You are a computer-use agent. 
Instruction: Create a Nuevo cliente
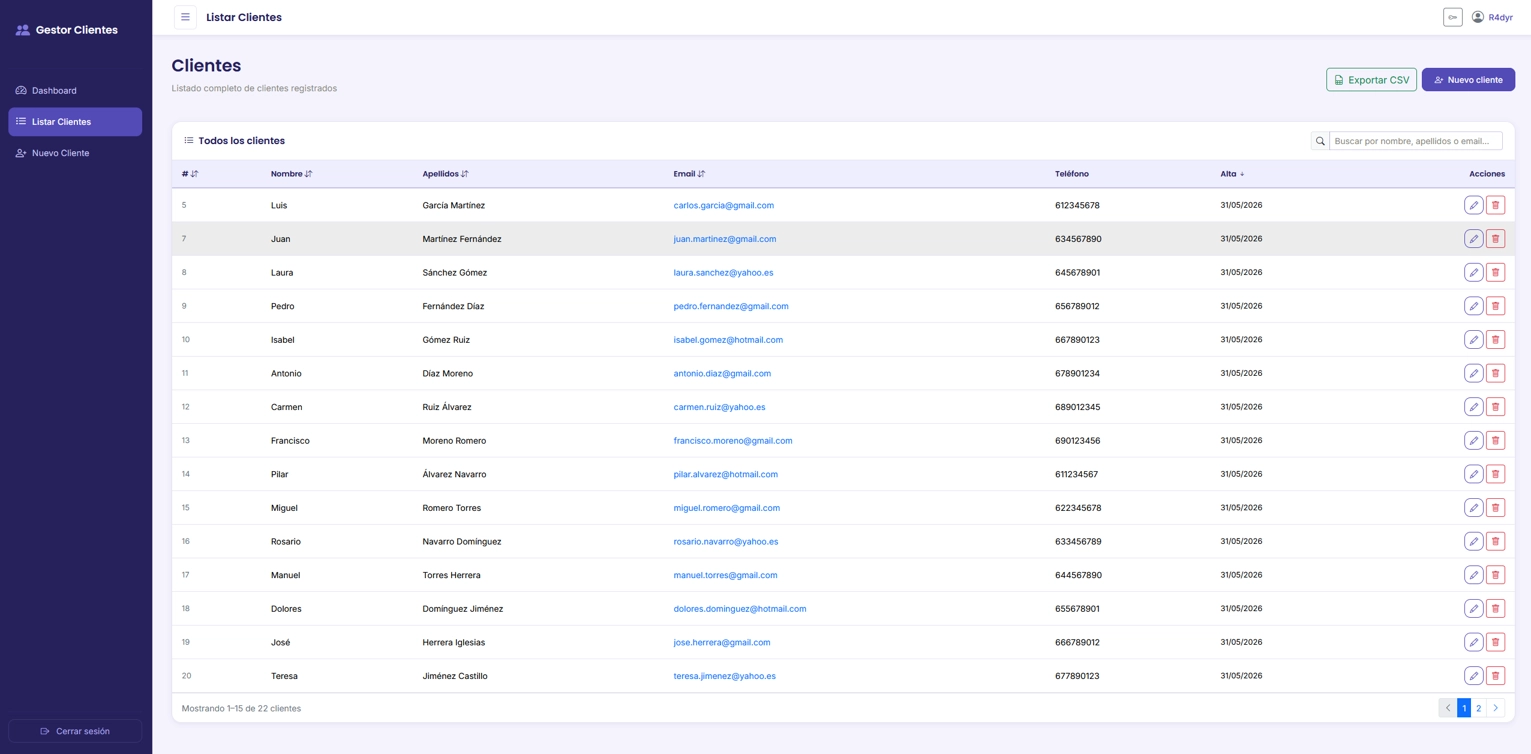click(x=1468, y=80)
